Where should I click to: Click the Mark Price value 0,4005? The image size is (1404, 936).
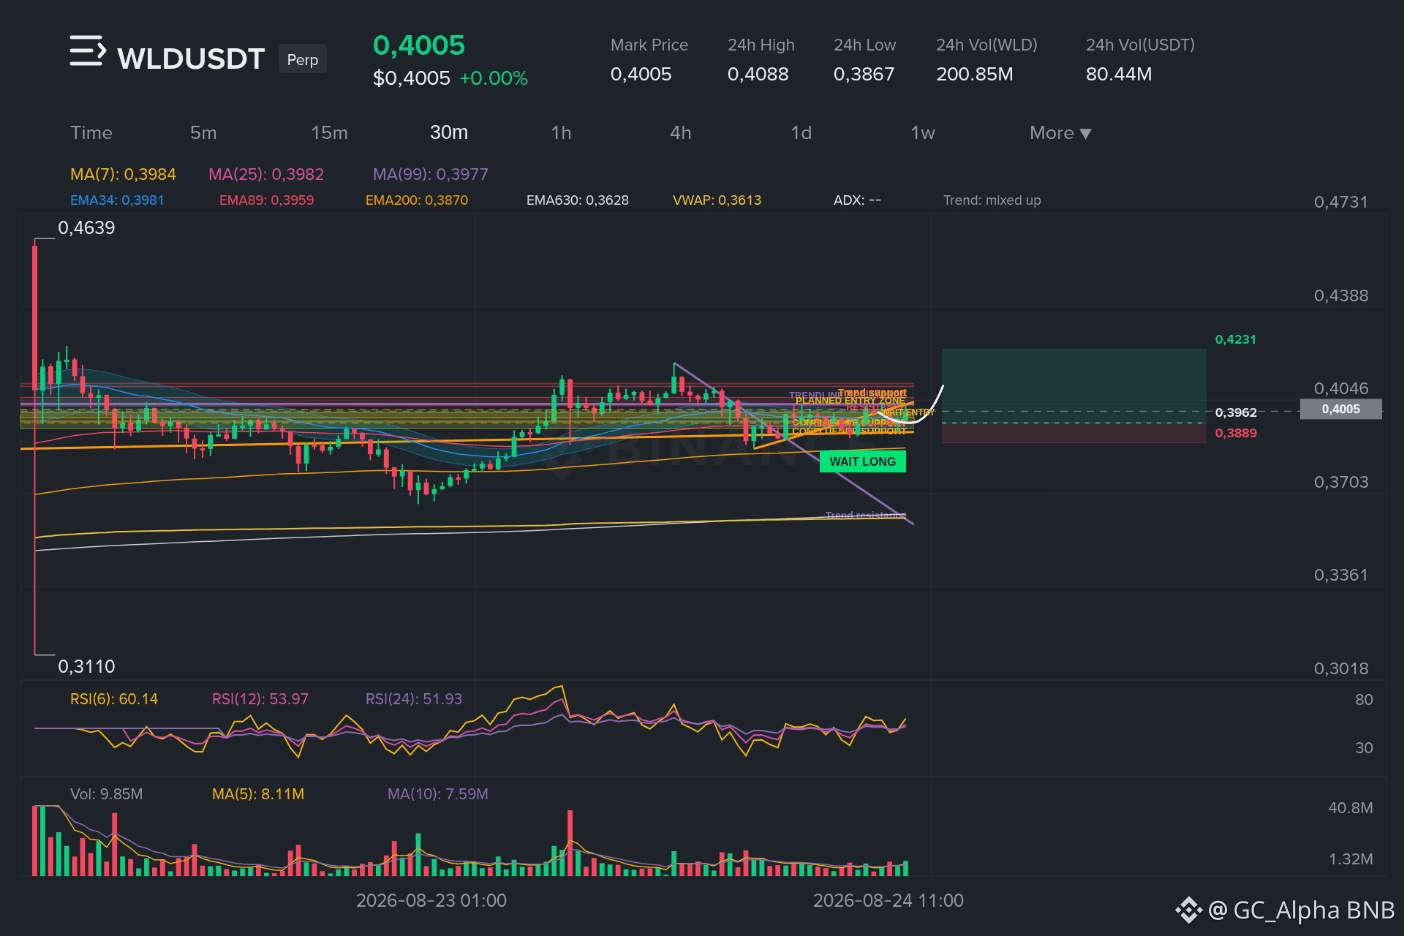click(x=641, y=74)
